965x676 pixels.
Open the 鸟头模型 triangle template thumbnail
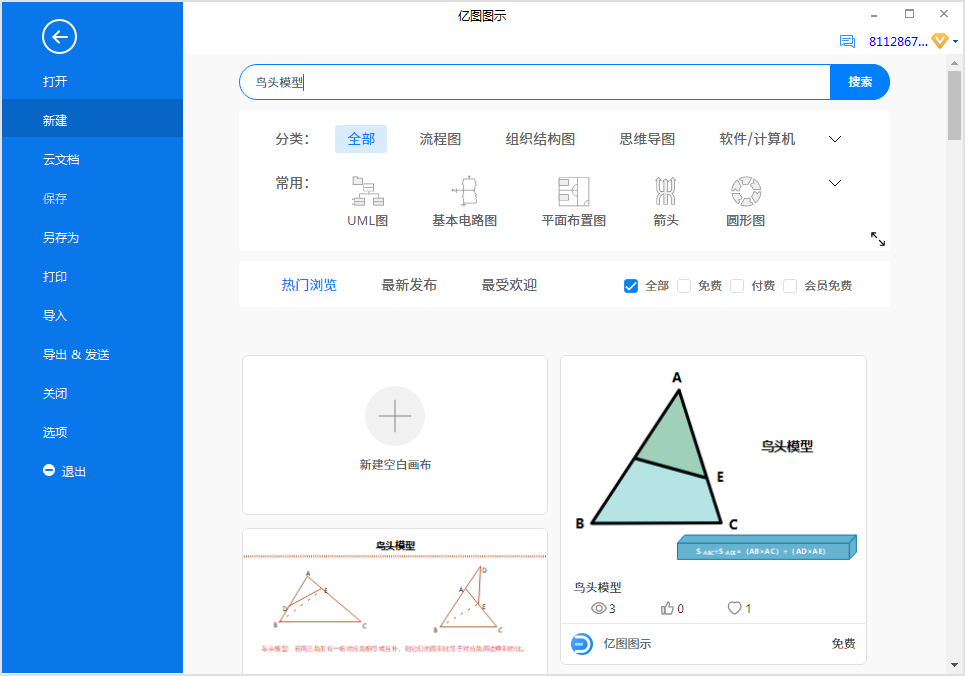pyautogui.click(x=713, y=466)
